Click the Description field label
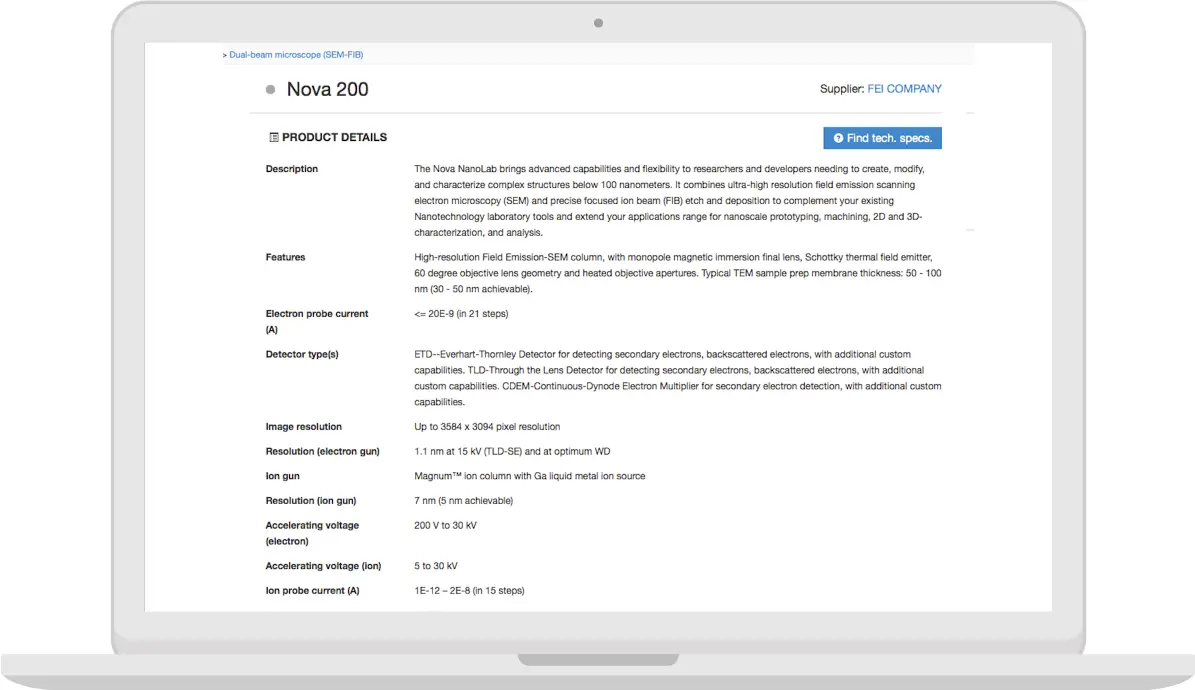The image size is (1195, 690). (x=292, y=169)
